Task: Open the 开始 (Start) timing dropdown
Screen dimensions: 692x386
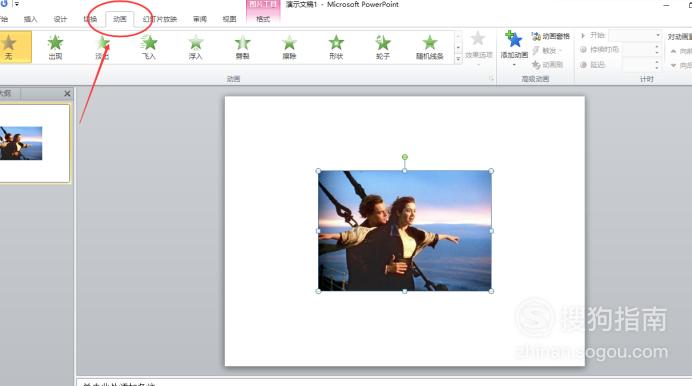Action: point(636,35)
